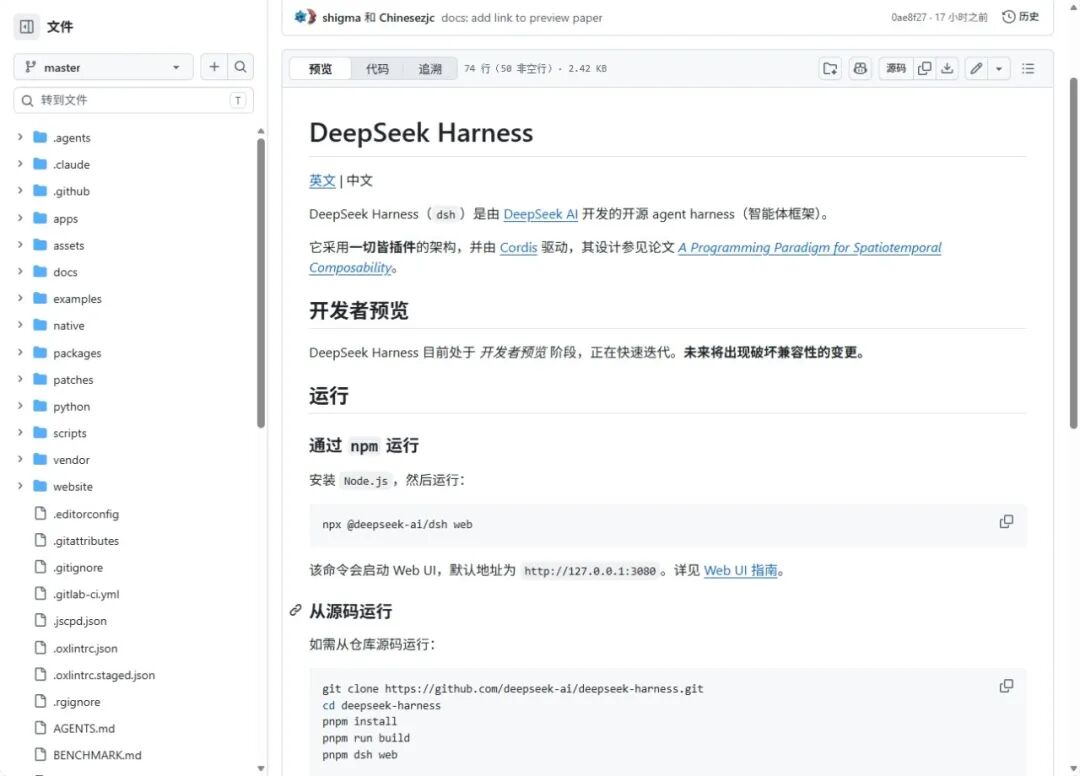Click the add file plus button
Image resolution: width=1080 pixels, height=776 pixels.
click(214, 67)
